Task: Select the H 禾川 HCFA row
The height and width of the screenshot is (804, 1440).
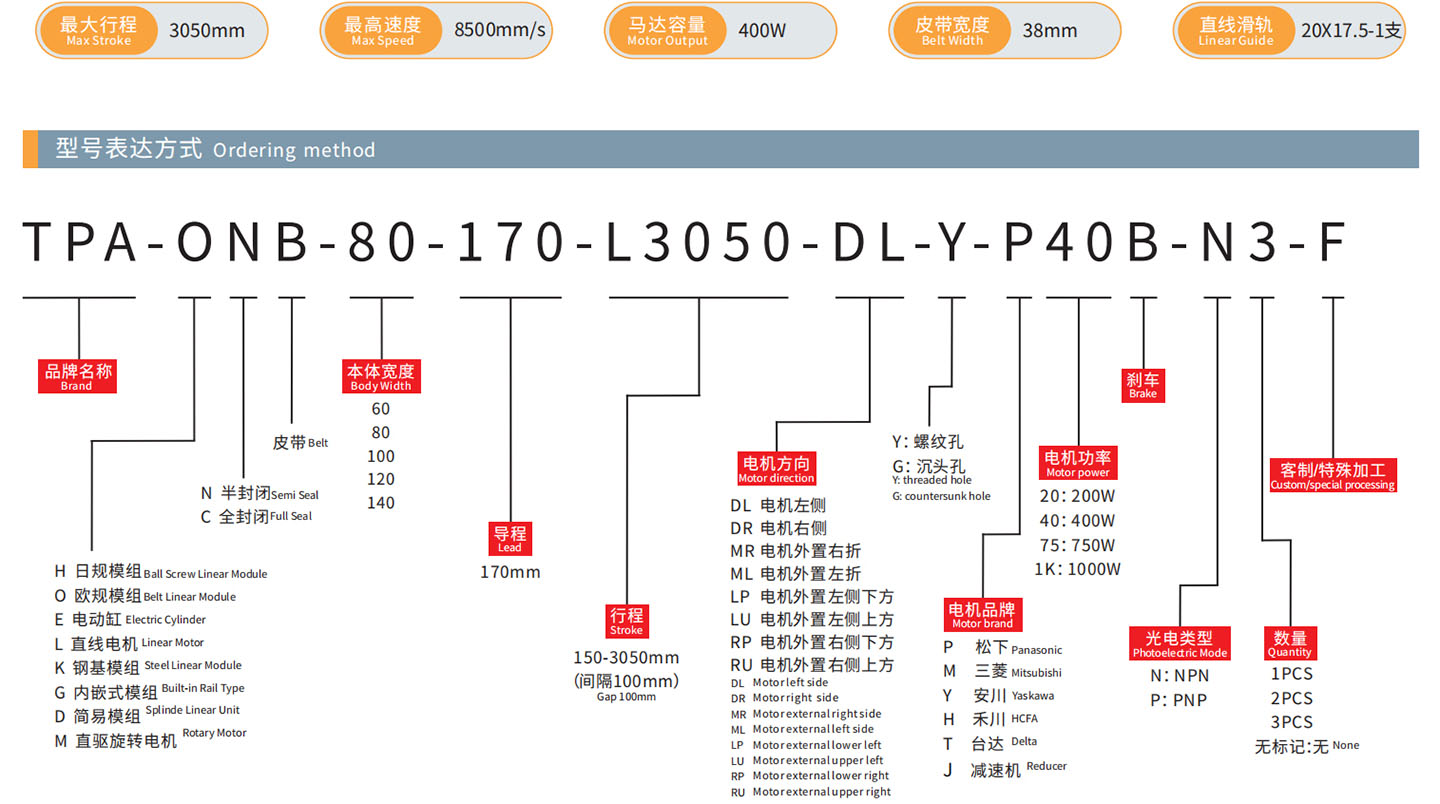Action: click(991, 719)
